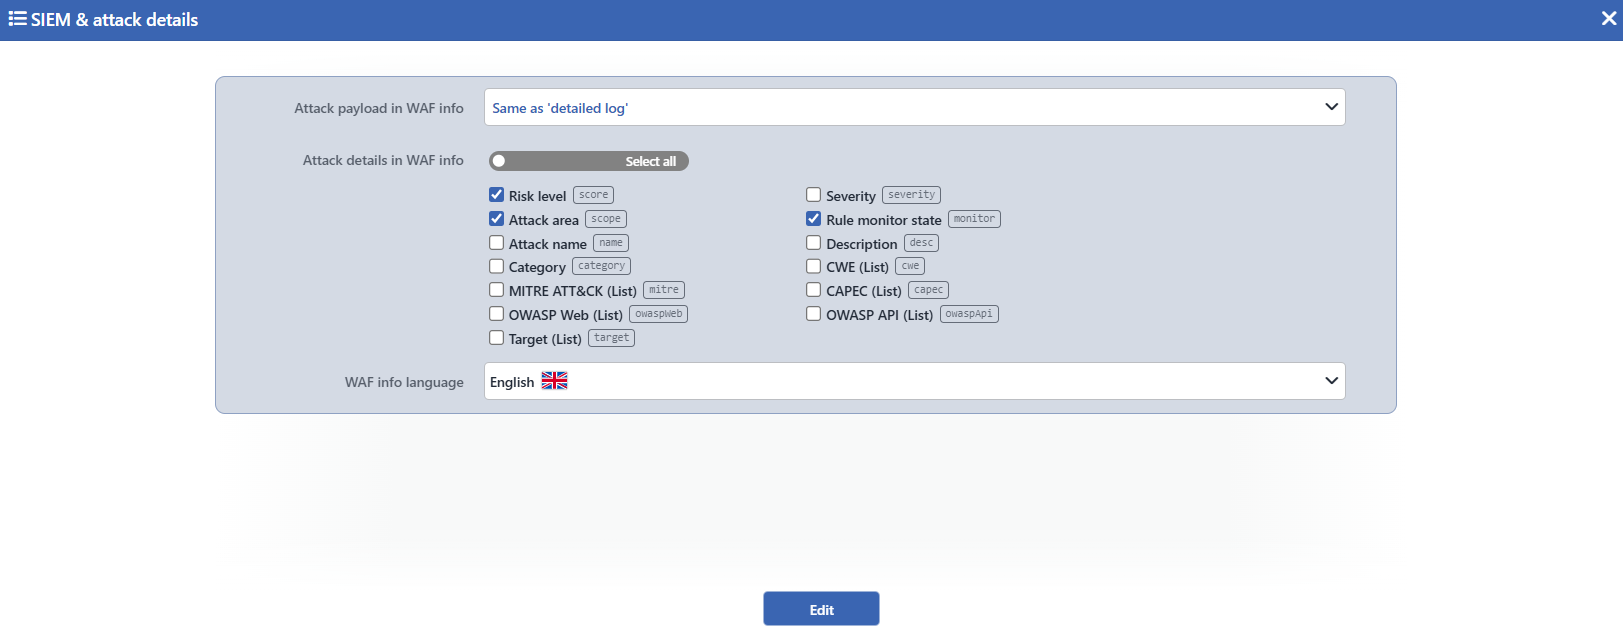Click the list icon beside SIEM title
This screenshot has height=632, width=1623.
pos(17,19)
